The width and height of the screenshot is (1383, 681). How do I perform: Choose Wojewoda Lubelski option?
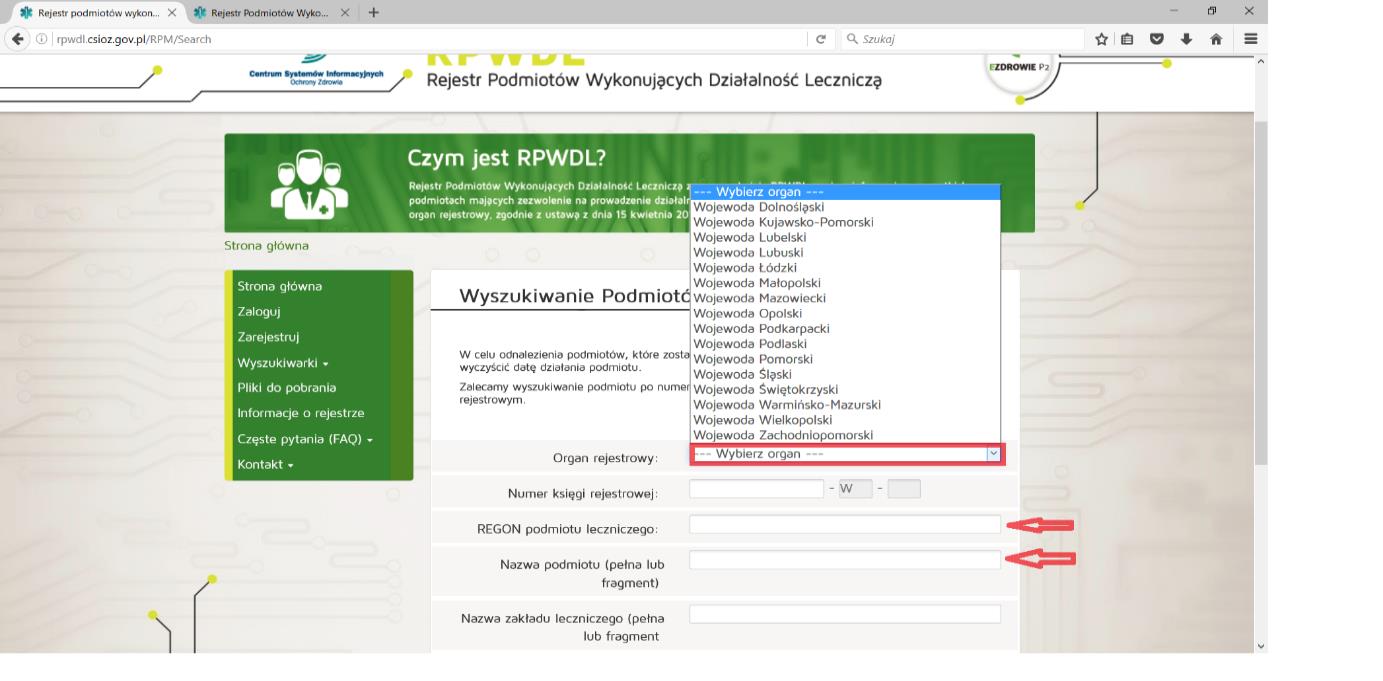(845, 238)
